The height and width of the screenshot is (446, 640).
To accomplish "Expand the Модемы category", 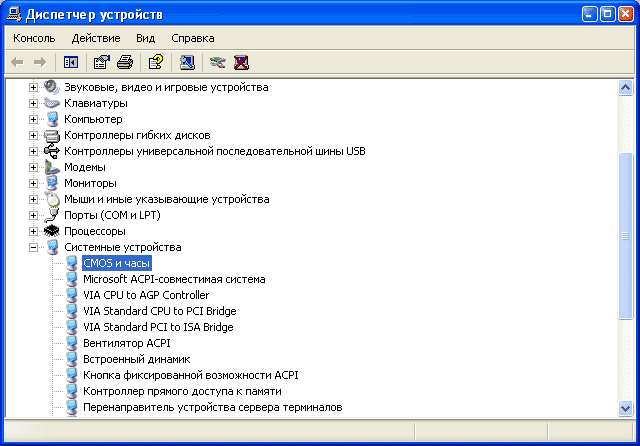I will 33,167.
